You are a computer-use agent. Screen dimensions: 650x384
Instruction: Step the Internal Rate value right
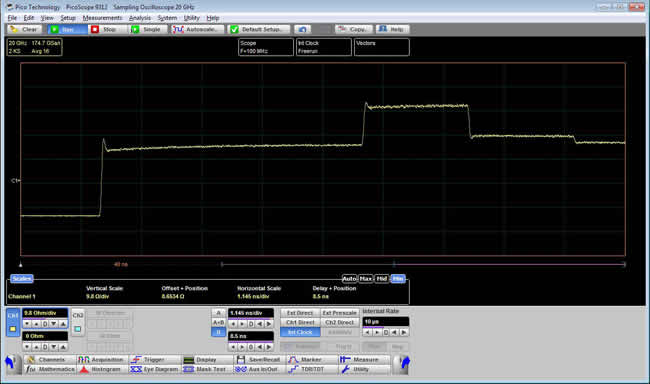coord(404,332)
